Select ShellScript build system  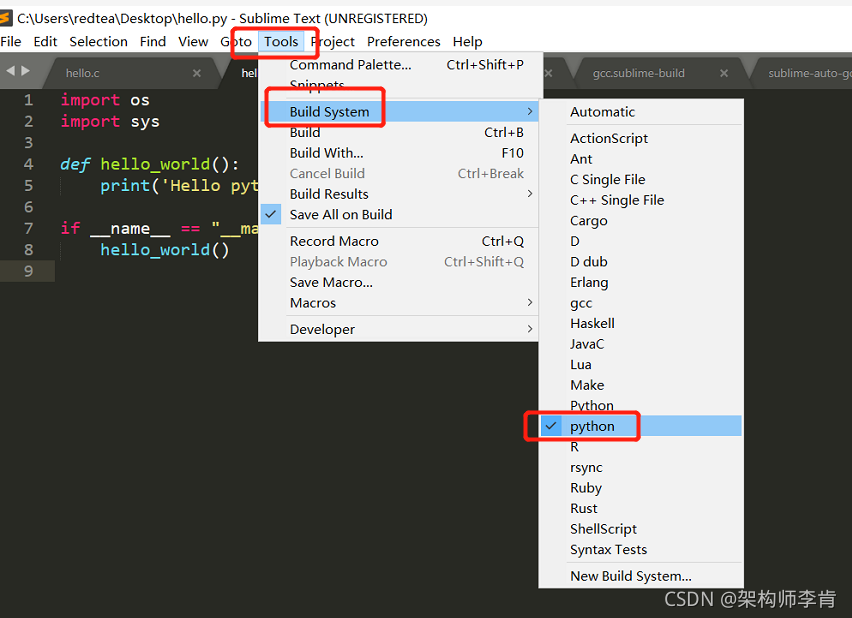pyautogui.click(x=641, y=529)
